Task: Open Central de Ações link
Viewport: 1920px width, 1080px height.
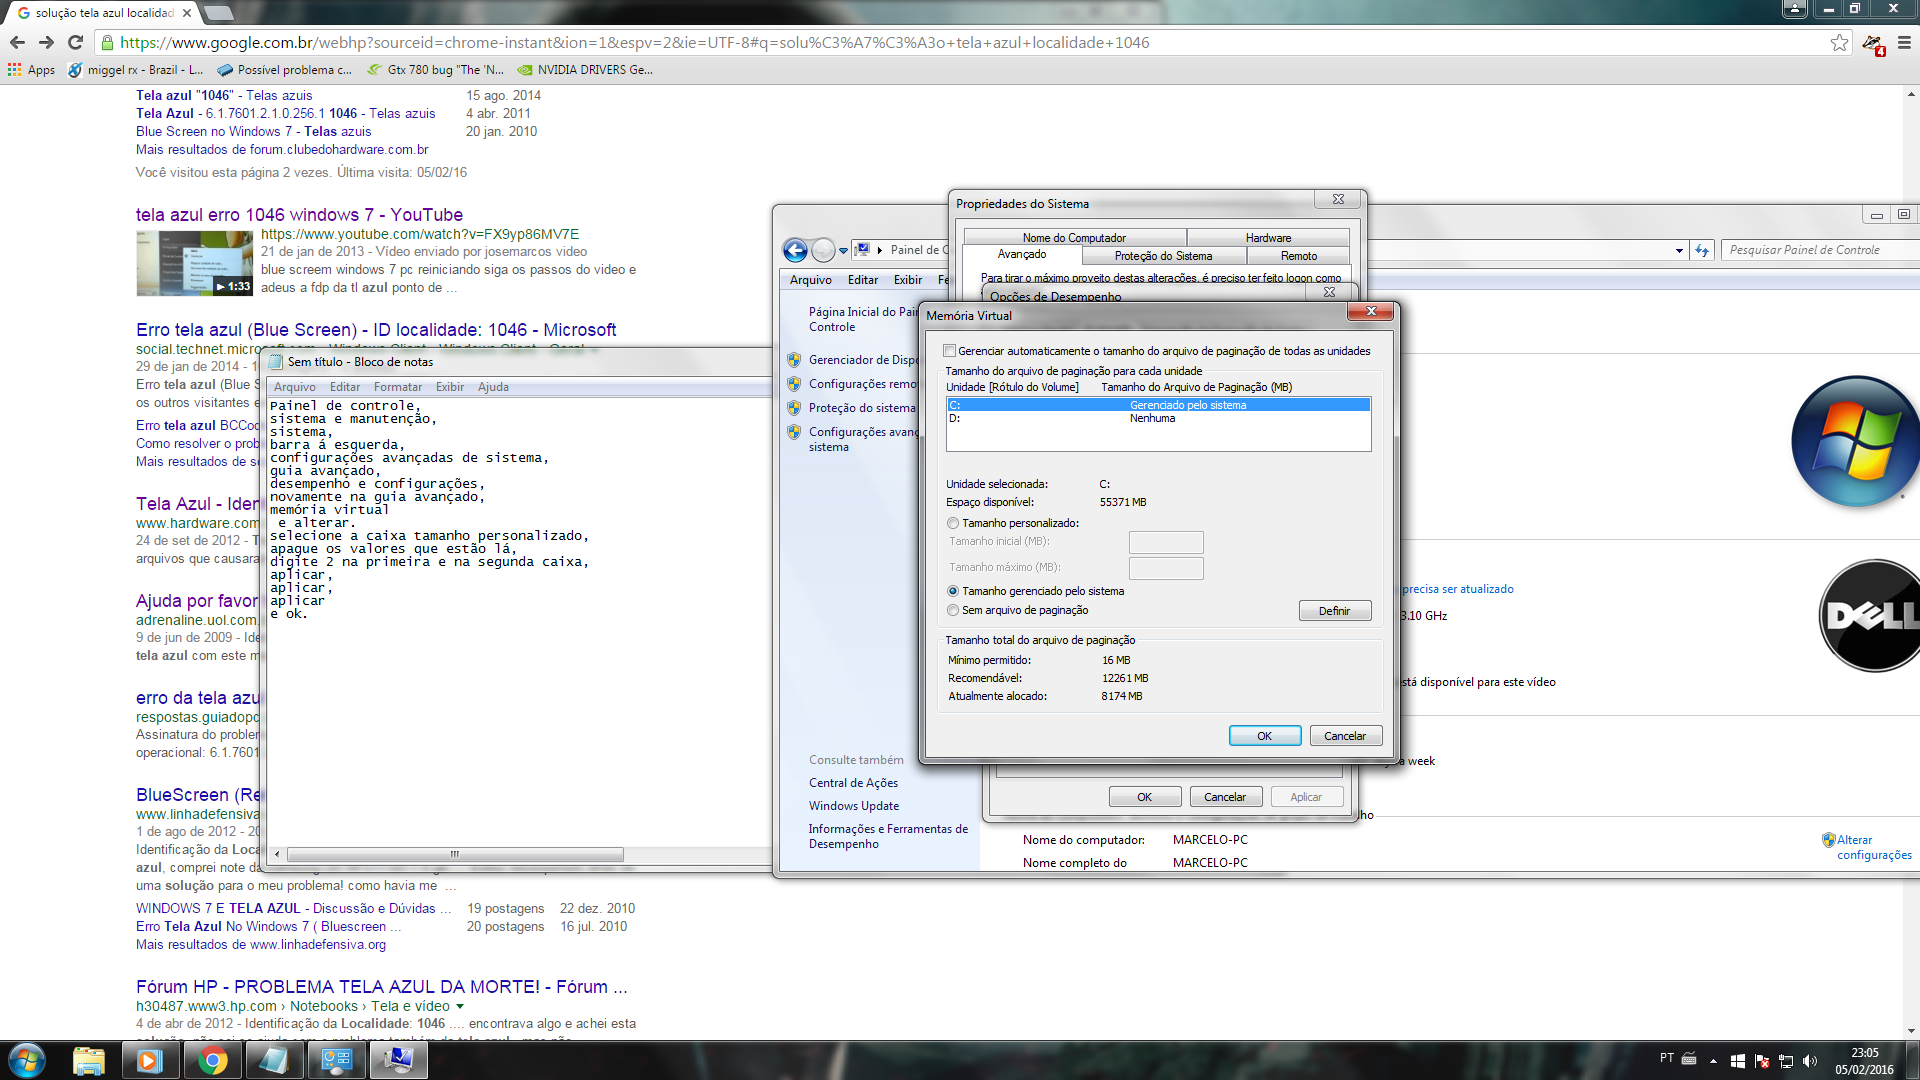Action: tap(853, 783)
